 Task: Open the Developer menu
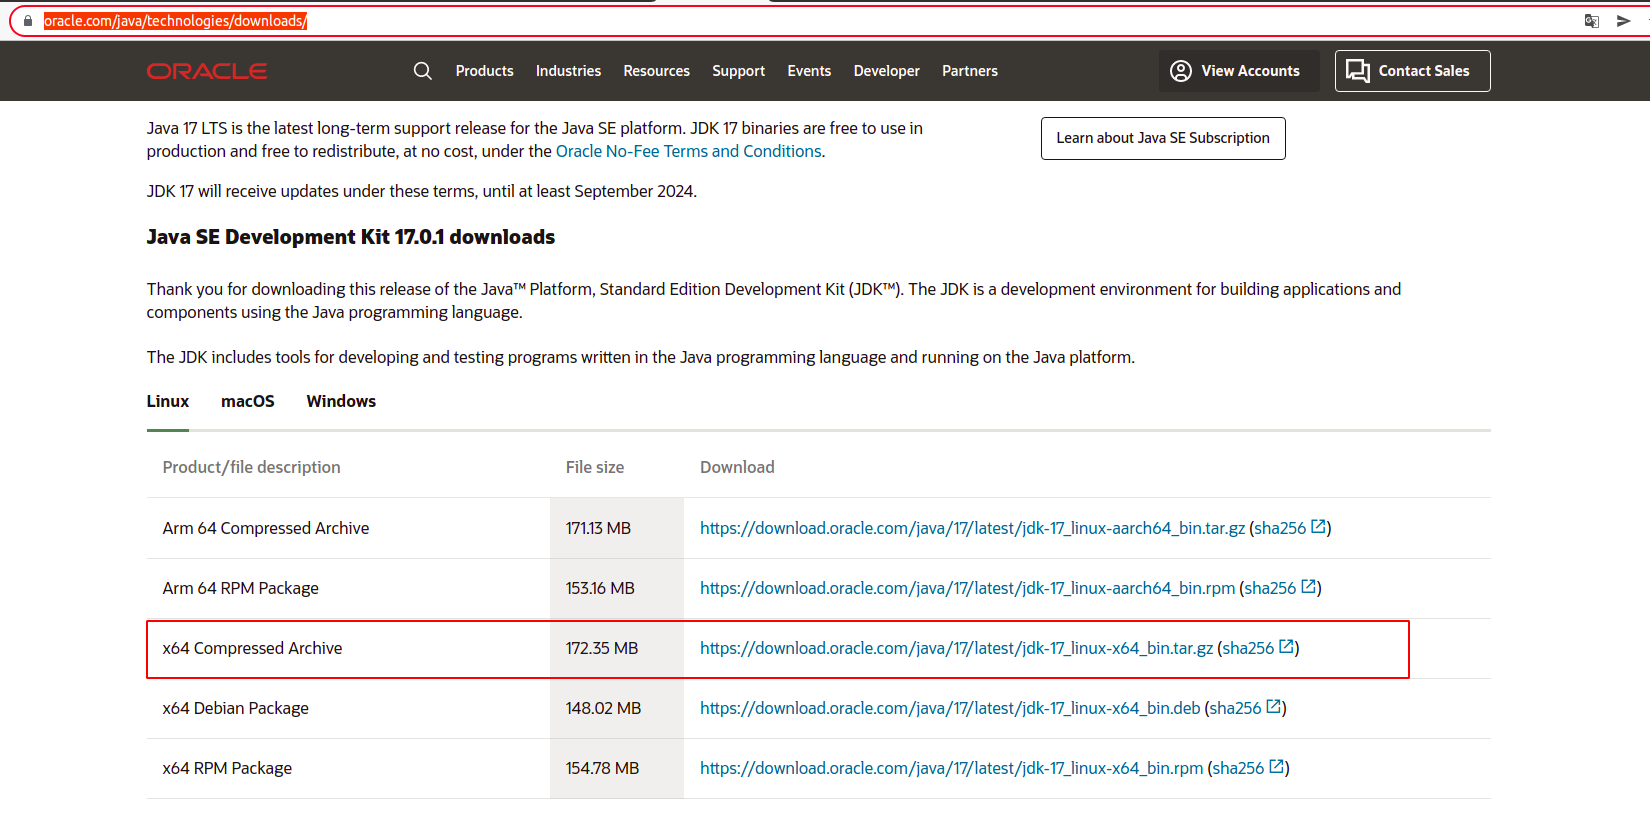tap(886, 71)
